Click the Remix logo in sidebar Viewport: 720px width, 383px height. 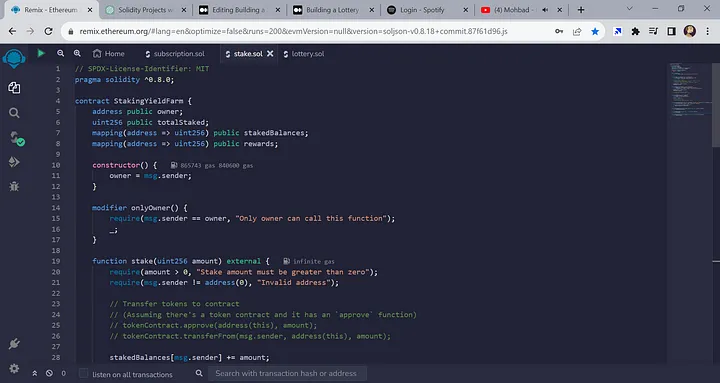14,58
